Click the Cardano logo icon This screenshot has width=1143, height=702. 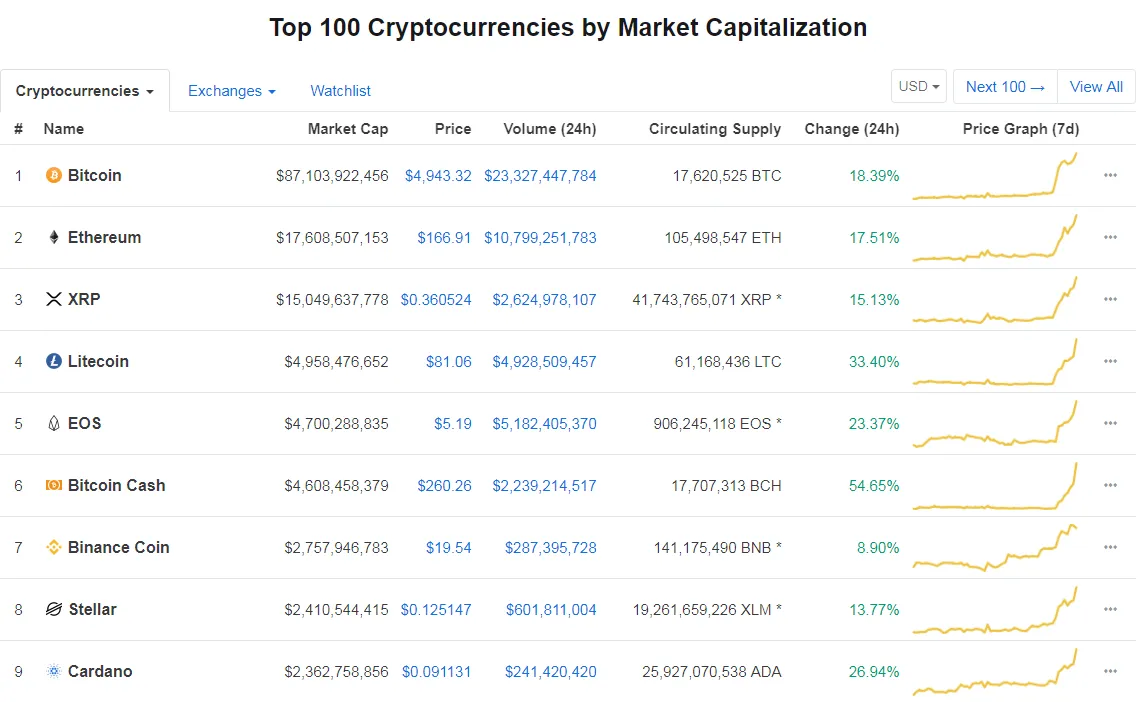54,672
